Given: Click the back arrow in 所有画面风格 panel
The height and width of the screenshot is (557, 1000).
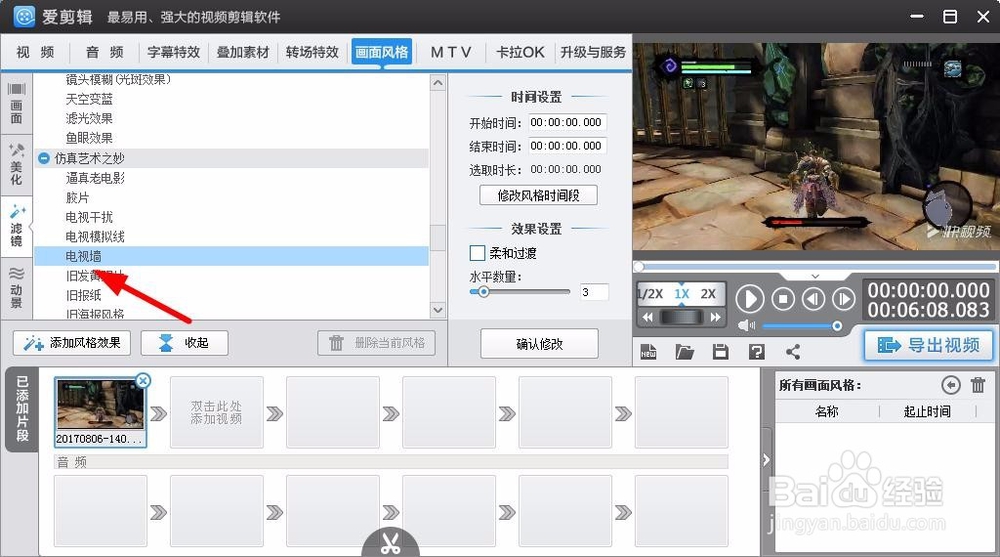Looking at the screenshot, I should (950, 385).
